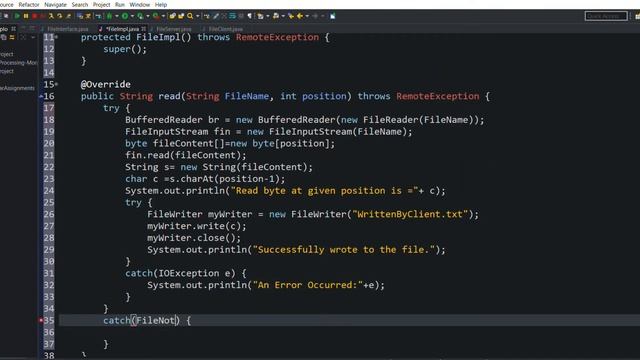Click the super(); call on line 12

tap(125, 49)
